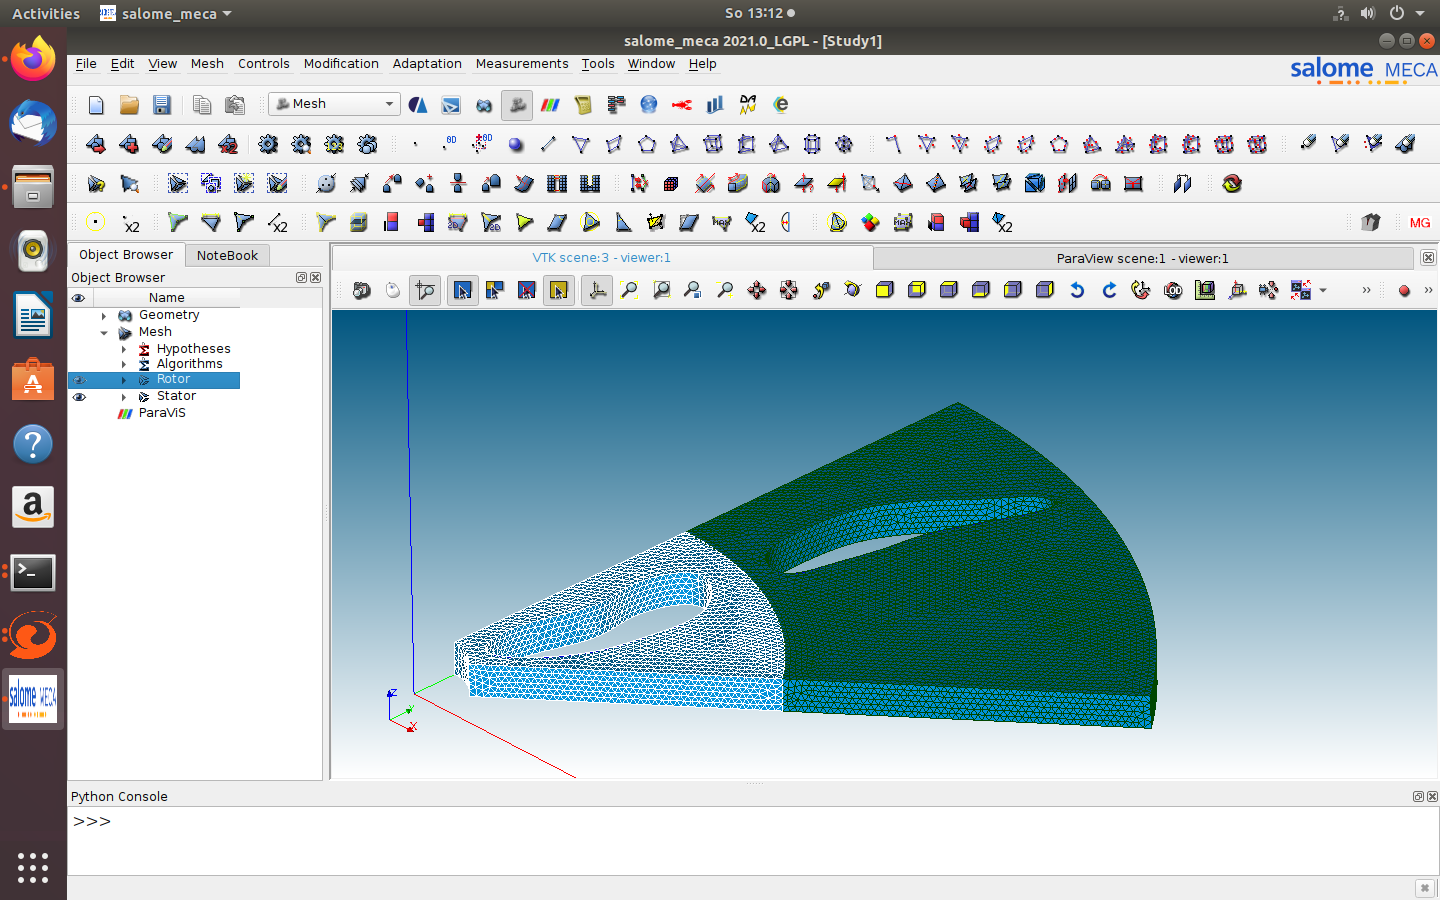Screen dimensions: 1440x900
Task: Switch to the NoteBook tab
Action: click(x=227, y=255)
